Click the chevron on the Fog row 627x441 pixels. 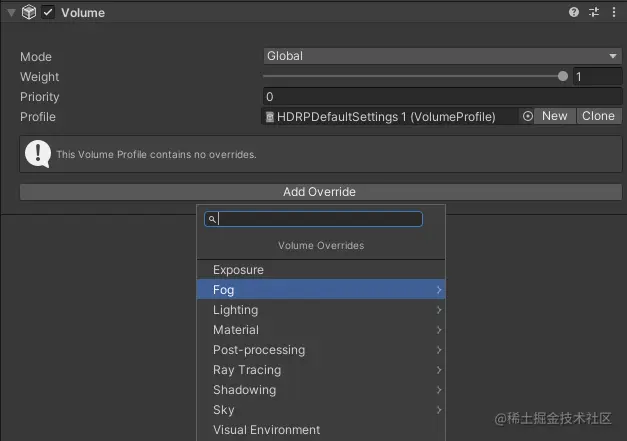click(x=439, y=289)
